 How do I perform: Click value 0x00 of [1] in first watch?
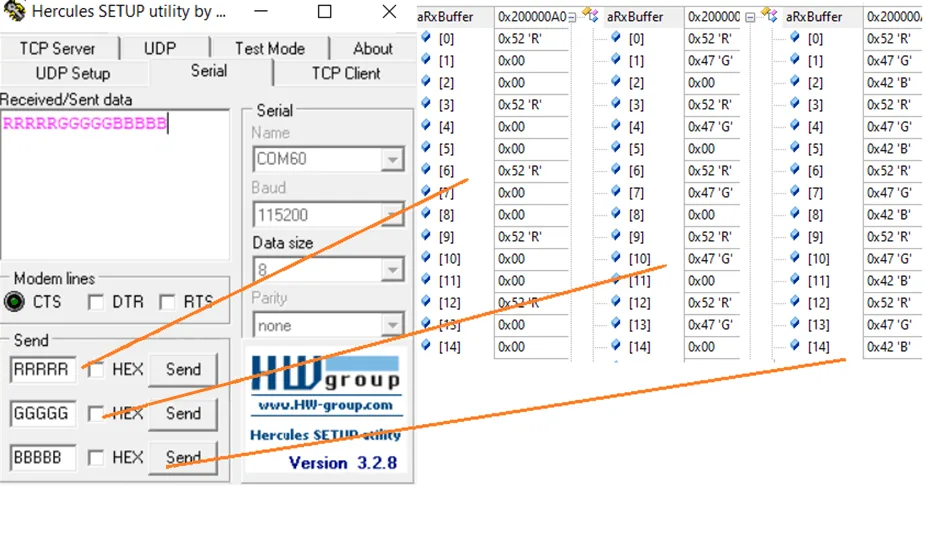tap(511, 60)
